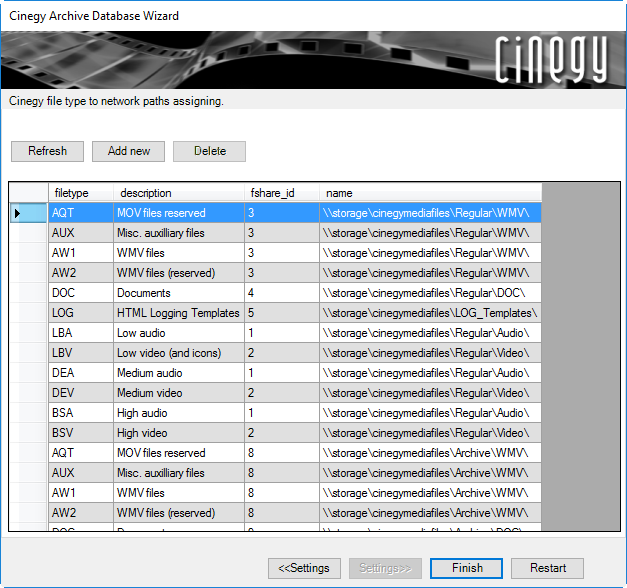Click the 'Medium video' description cell
The height and width of the screenshot is (588, 627).
coord(179,393)
